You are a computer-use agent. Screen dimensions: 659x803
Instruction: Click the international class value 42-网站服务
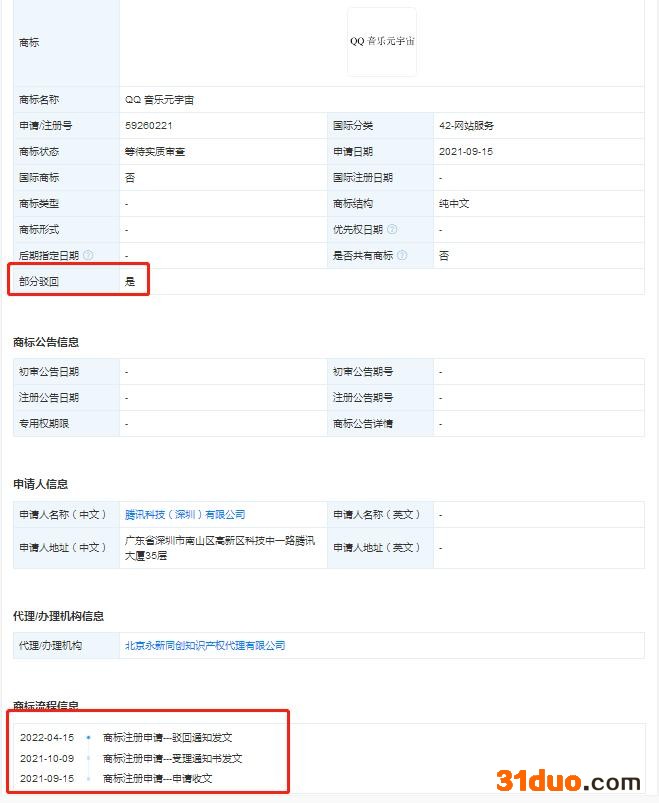coord(466,125)
